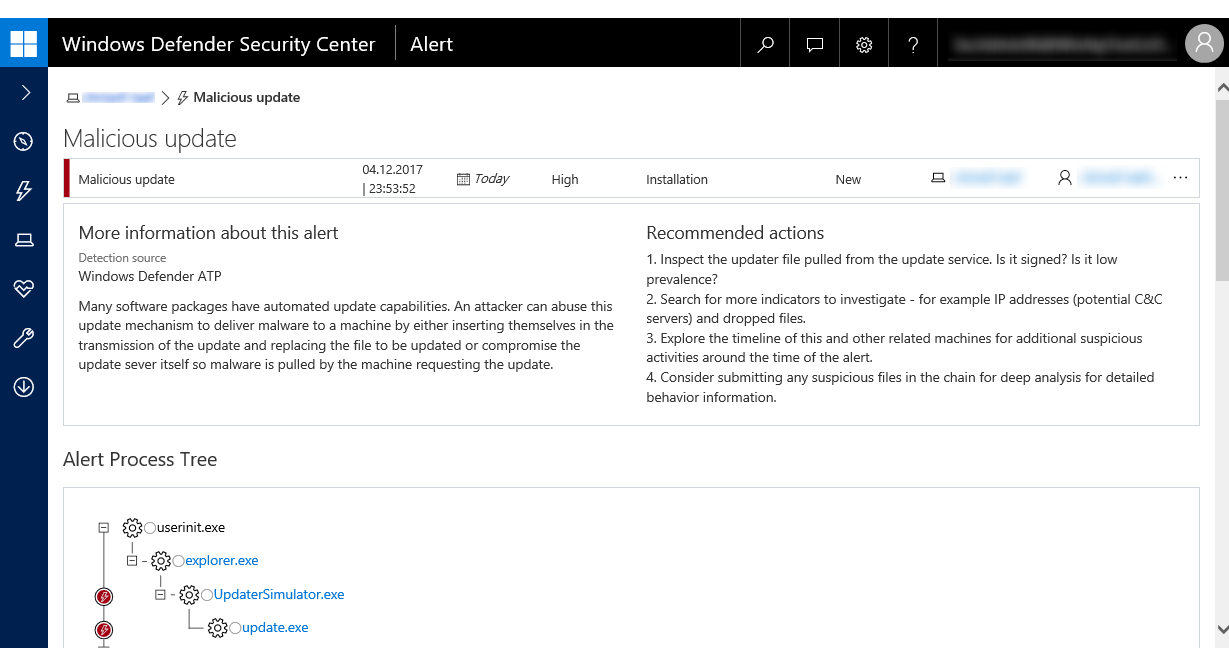Open settings gear in the header bar

(x=864, y=44)
